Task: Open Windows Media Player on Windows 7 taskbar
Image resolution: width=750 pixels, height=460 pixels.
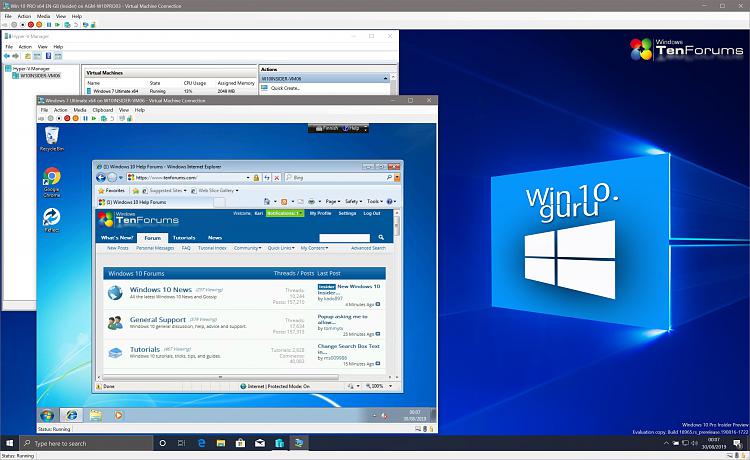Action: [x=118, y=415]
